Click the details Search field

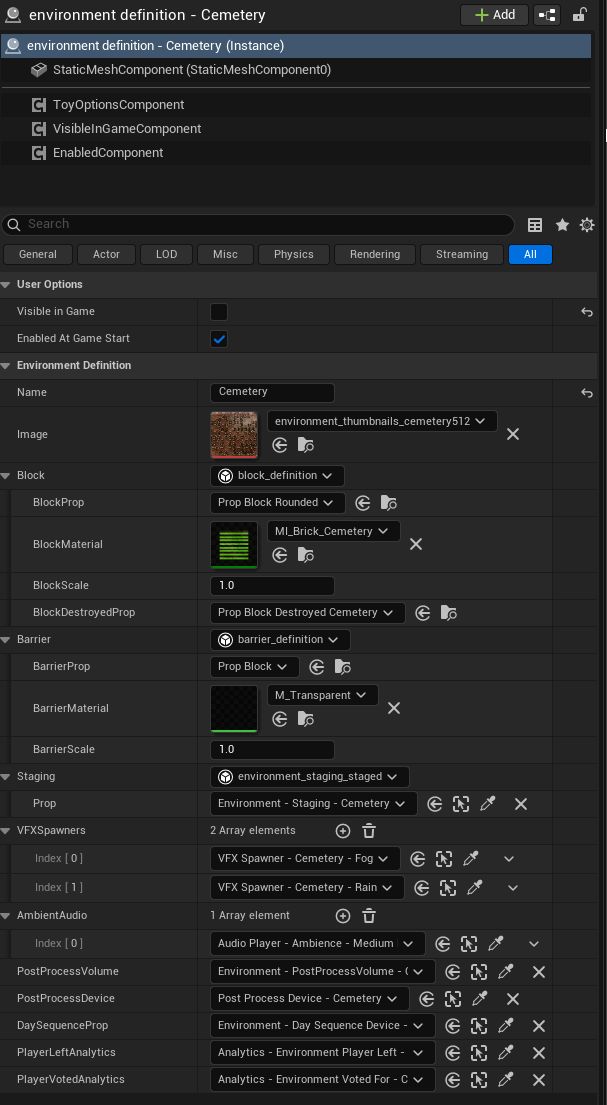click(258, 224)
